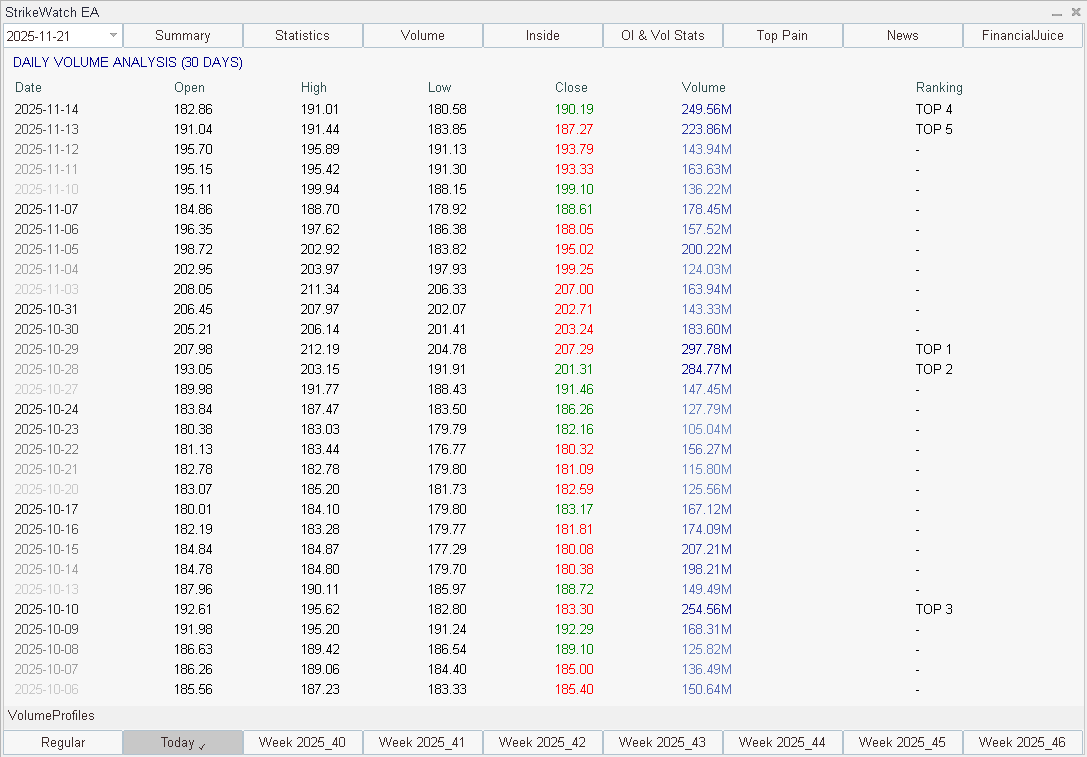The image size is (1087, 757).
Task: Switch to the Top Pain tab
Action: click(782, 35)
